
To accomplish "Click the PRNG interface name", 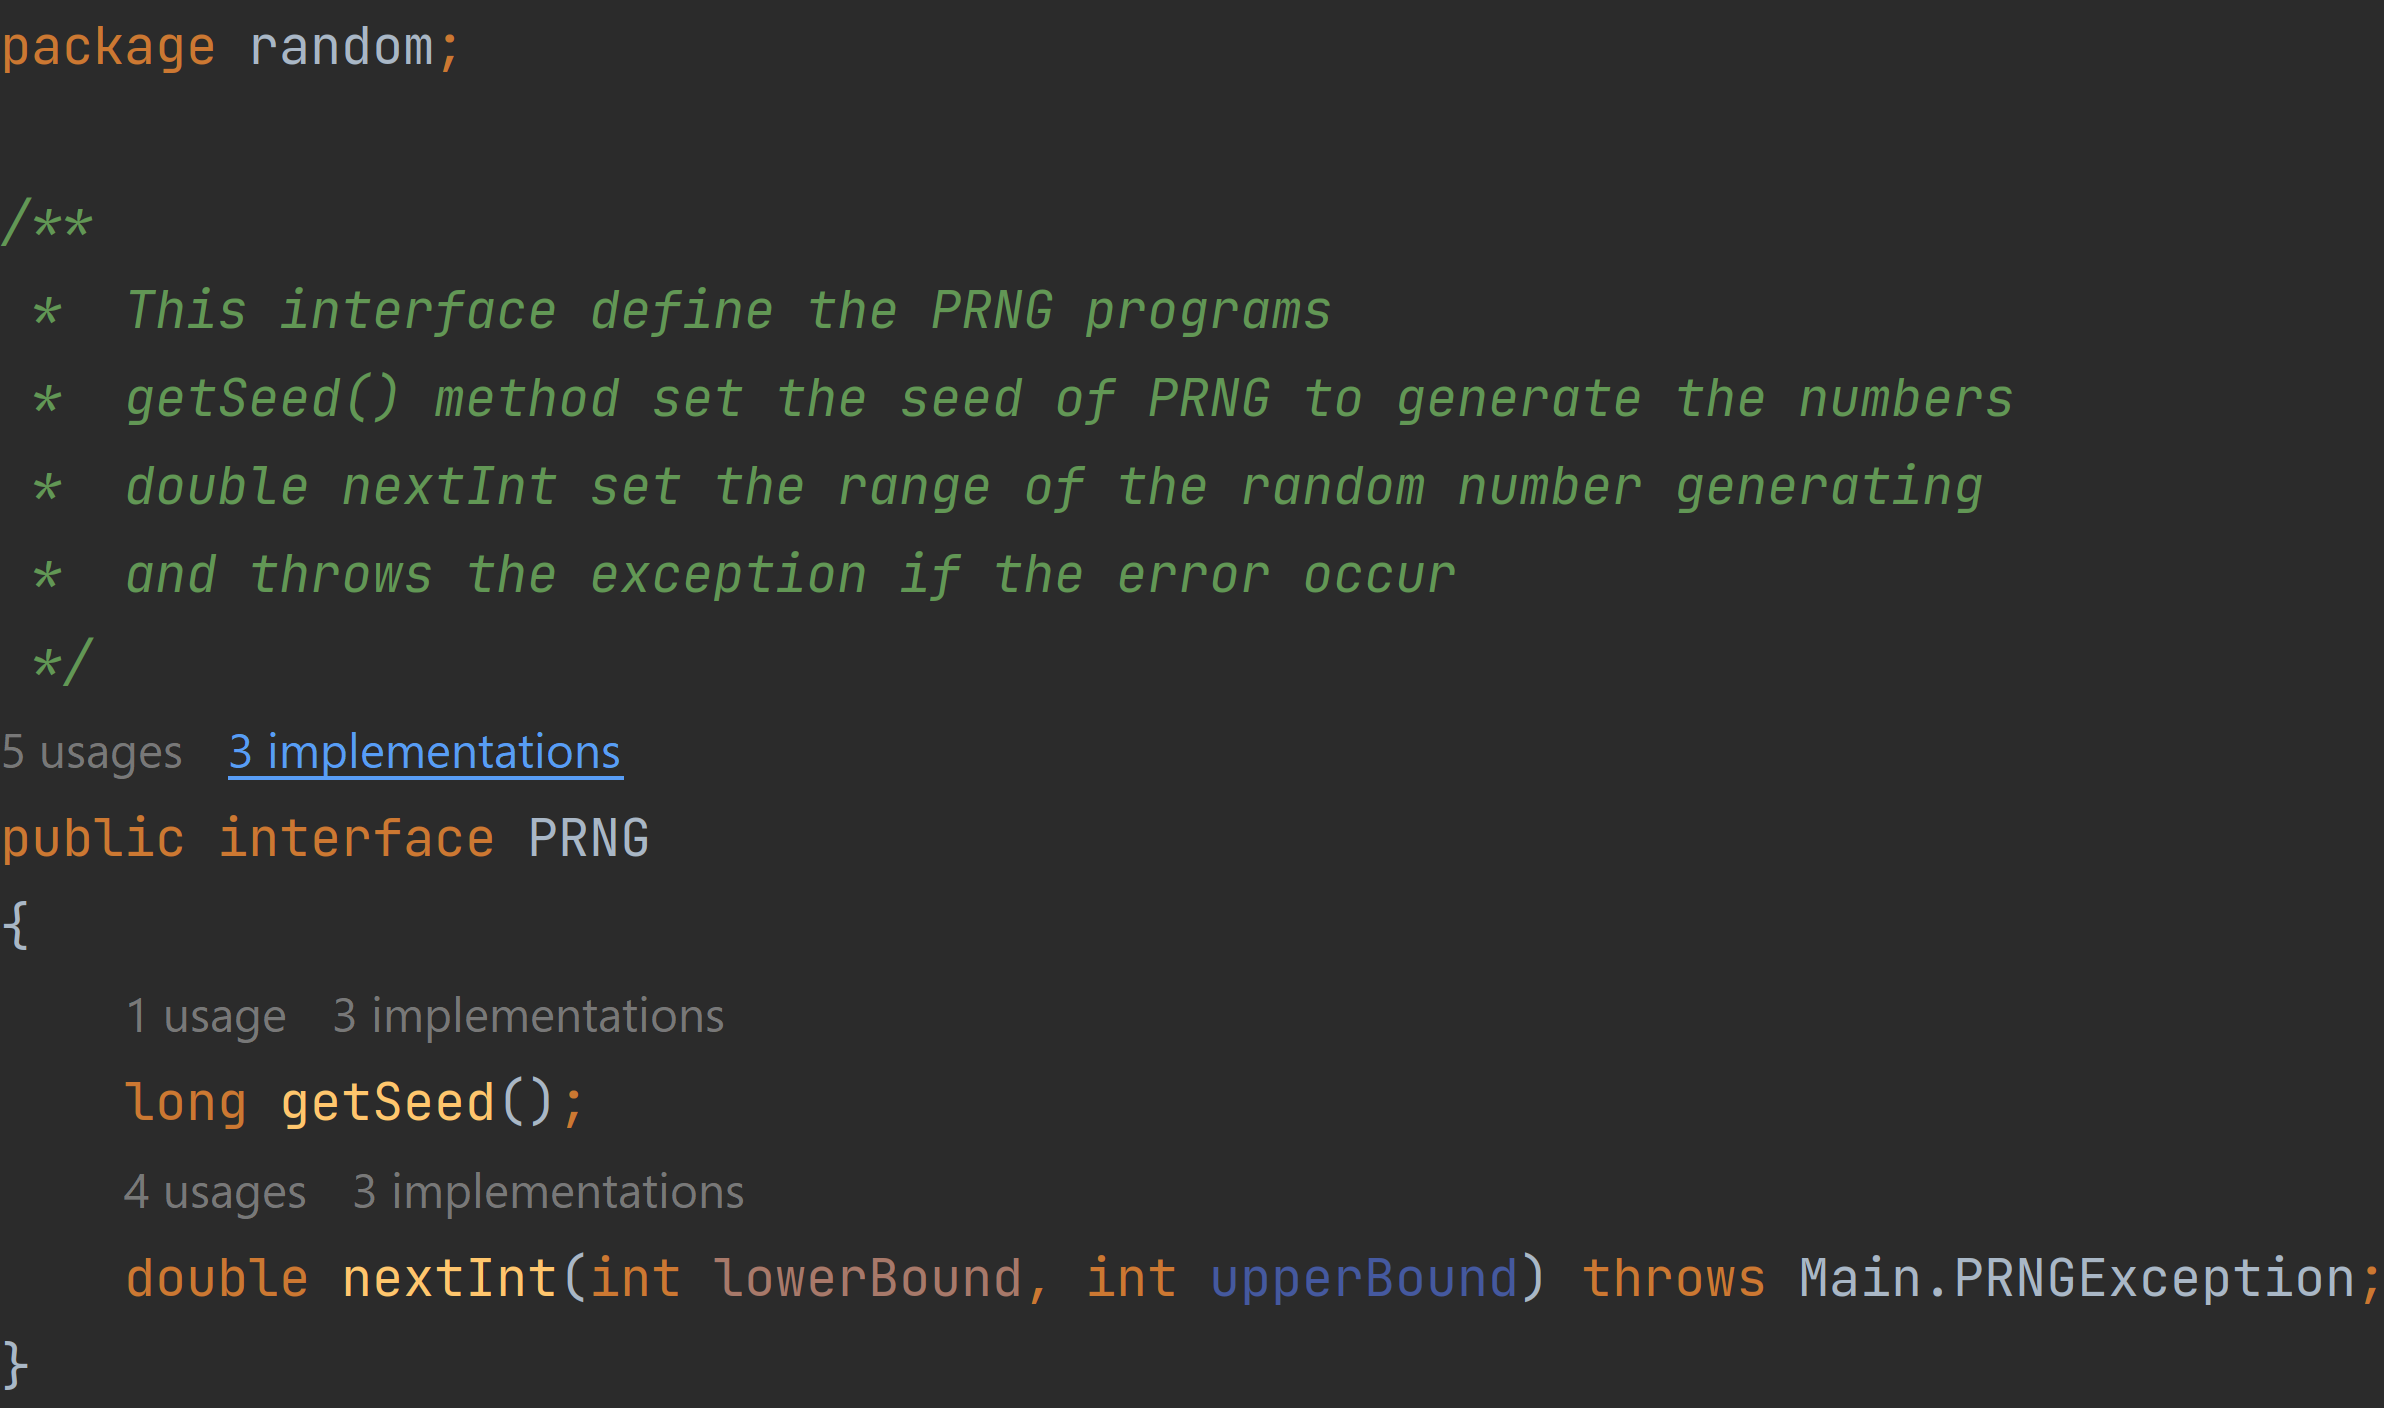I will [589, 838].
